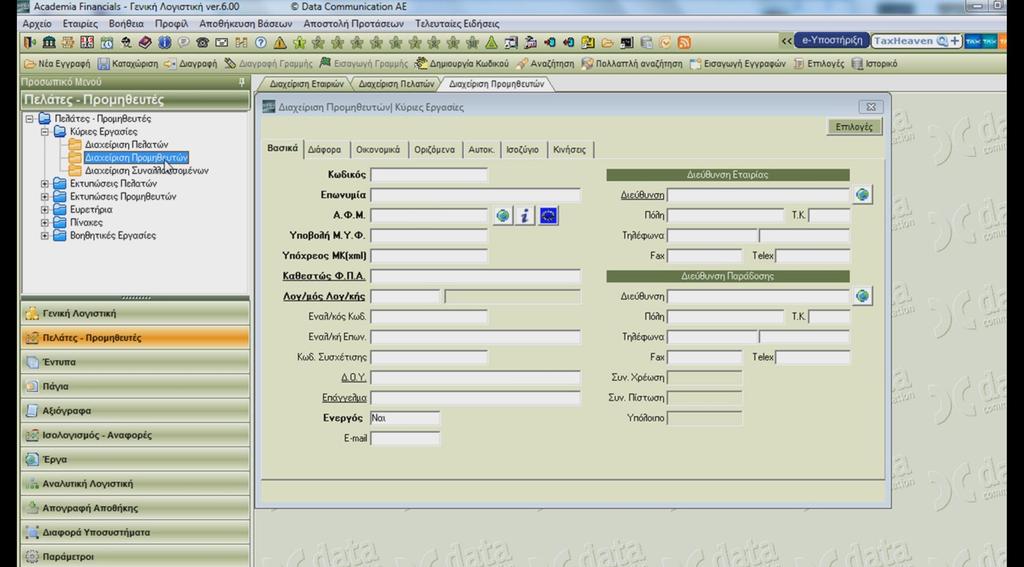
Task: Select Διαχείριση Συναλλασσομένων in the tree
Action: [146, 170]
